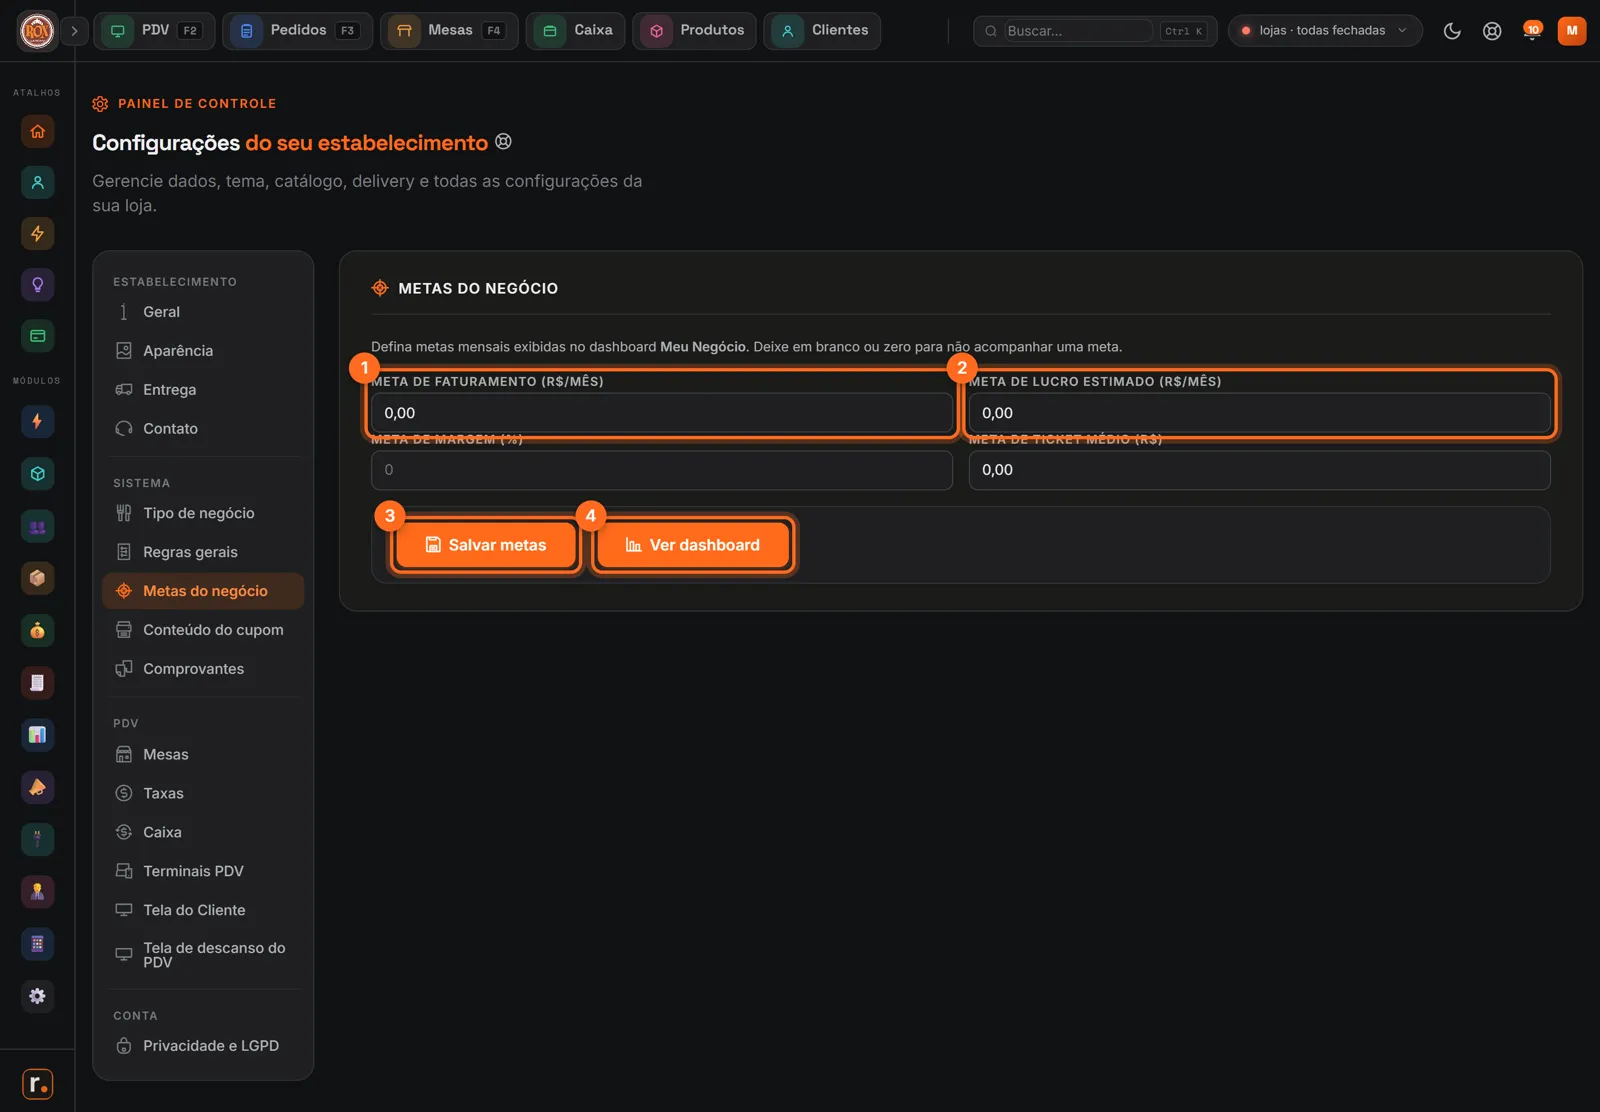The image size is (1600, 1112).
Task: Open the Aparência settings section
Action: (203, 351)
